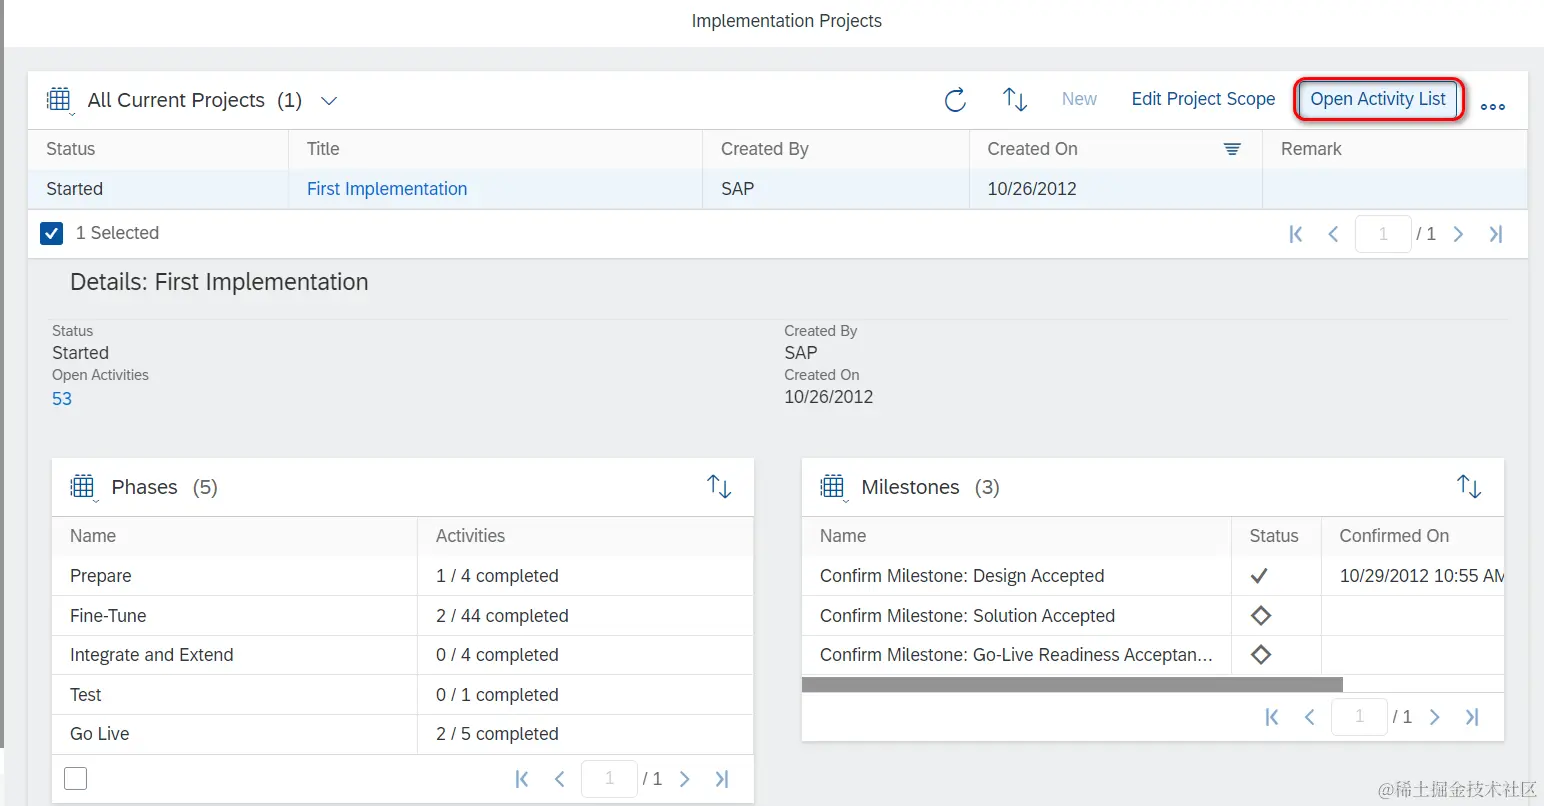Click the Milestones horizontal scrollbar
Viewport: 1544px width, 806px height.
1072,685
